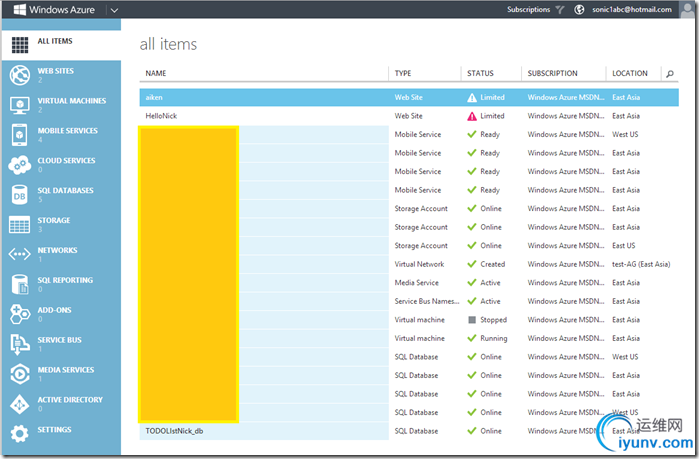This screenshot has height=459, width=699.
Task: Click the user avatar icon
Action: click(x=688, y=9)
